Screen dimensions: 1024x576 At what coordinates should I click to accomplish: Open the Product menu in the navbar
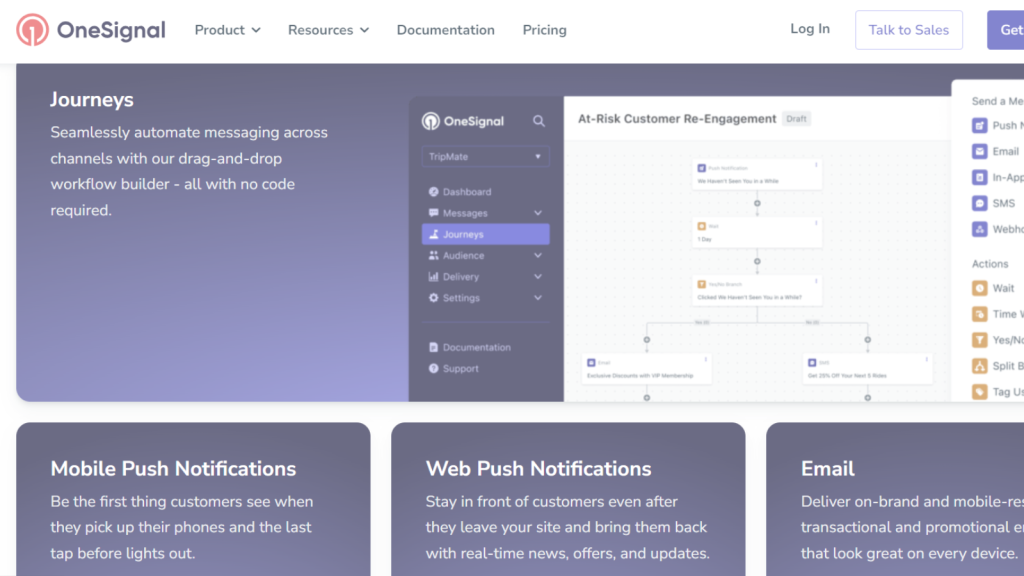227,30
